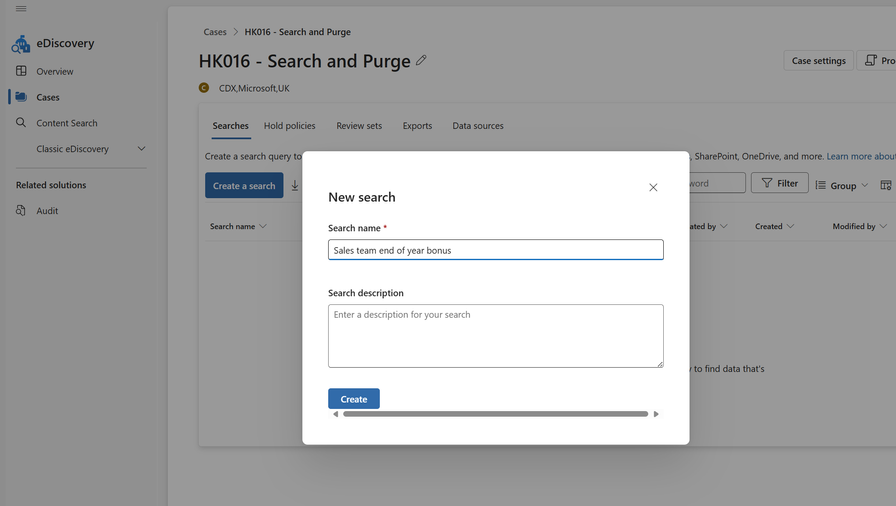Click the scrollbar right arrow in dialog
The height and width of the screenshot is (506, 896).
pos(656,414)
